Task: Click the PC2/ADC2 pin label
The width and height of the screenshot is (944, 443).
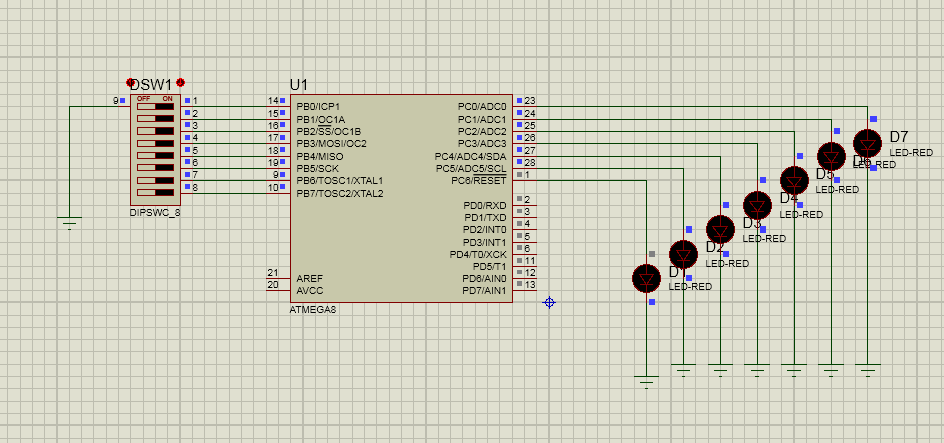Action: coord(482,131)
